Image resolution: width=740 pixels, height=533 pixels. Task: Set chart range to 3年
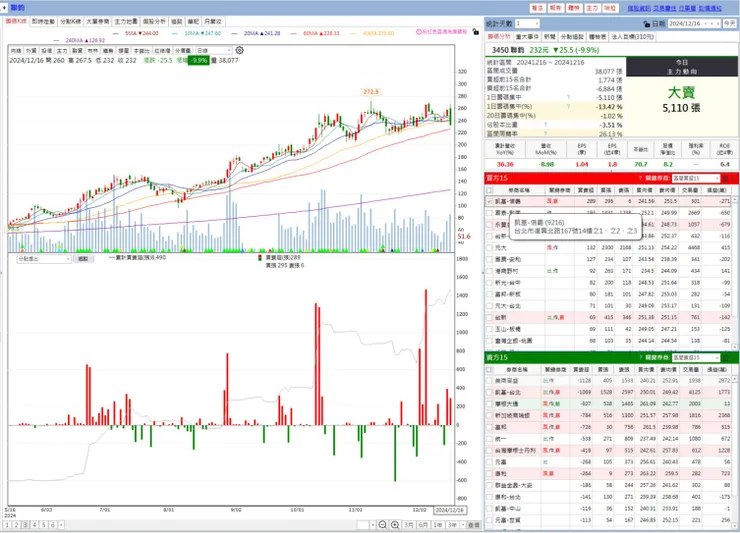(x=453, y=525)
